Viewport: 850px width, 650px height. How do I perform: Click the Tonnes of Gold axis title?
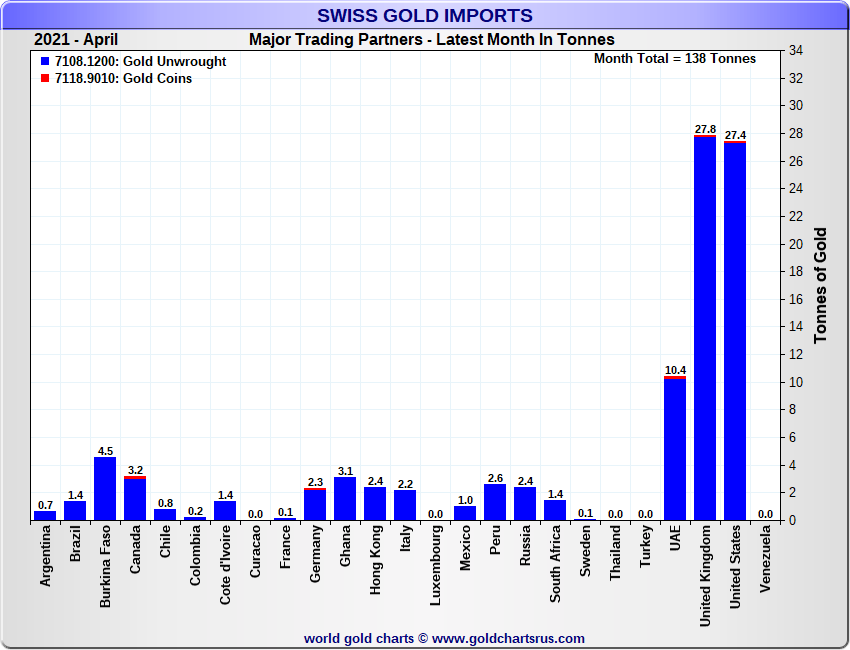pos(820,285)
